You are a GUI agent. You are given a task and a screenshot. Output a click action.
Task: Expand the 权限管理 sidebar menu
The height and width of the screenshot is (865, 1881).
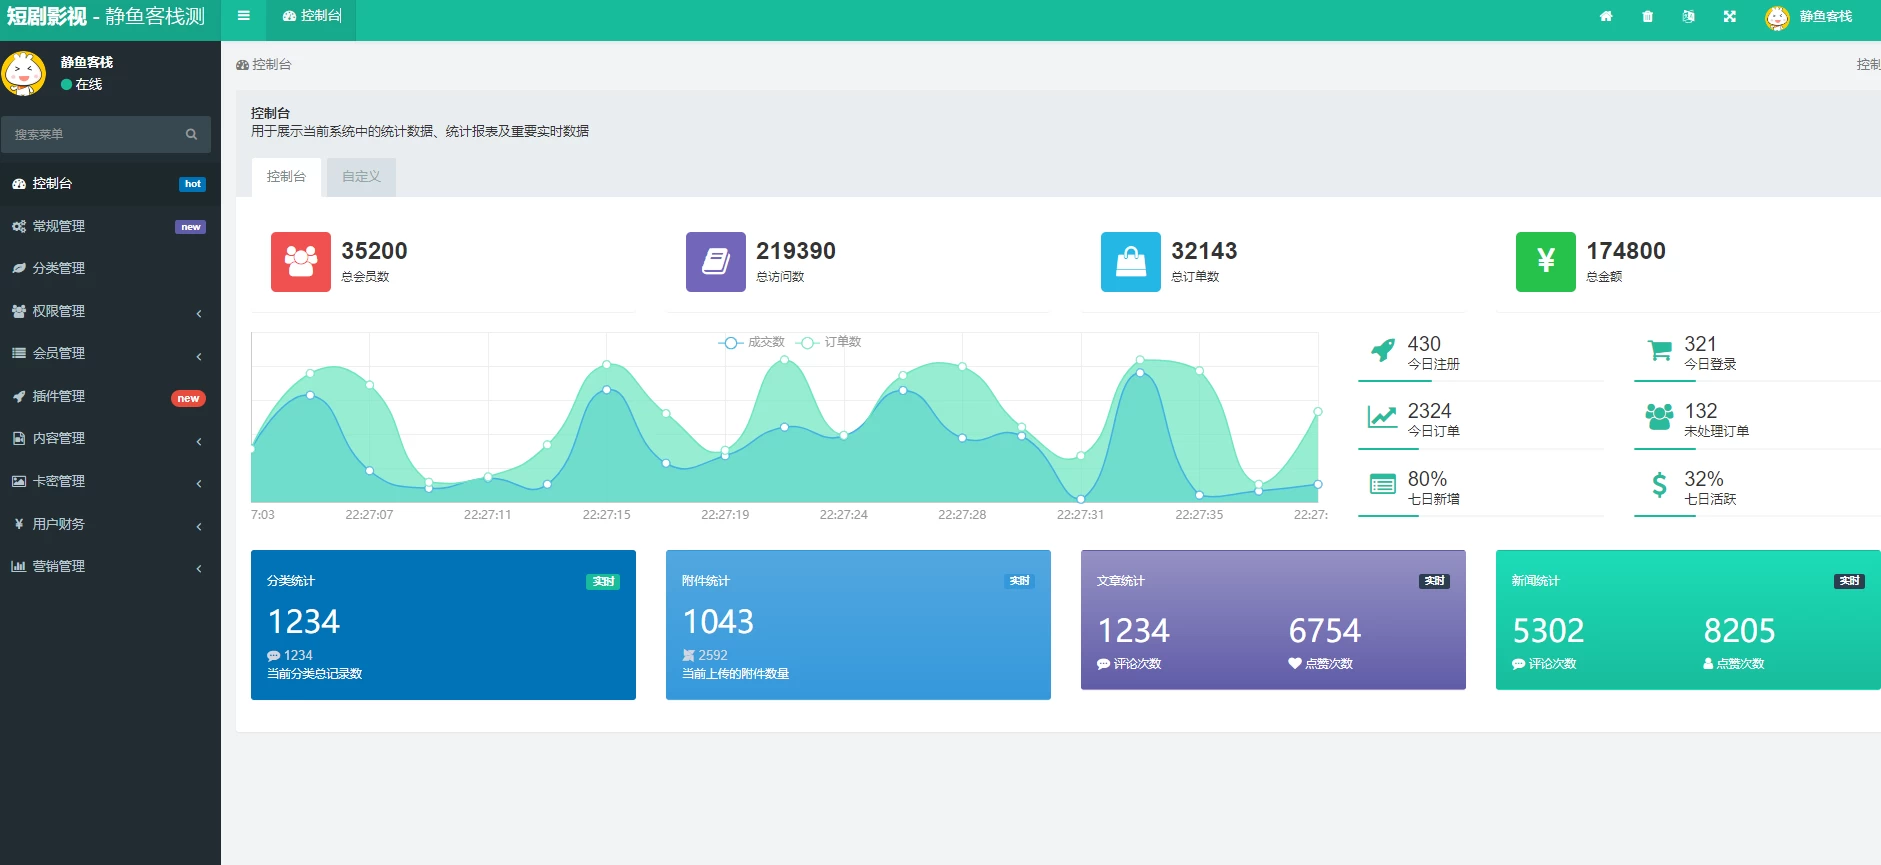coord(108,311)
